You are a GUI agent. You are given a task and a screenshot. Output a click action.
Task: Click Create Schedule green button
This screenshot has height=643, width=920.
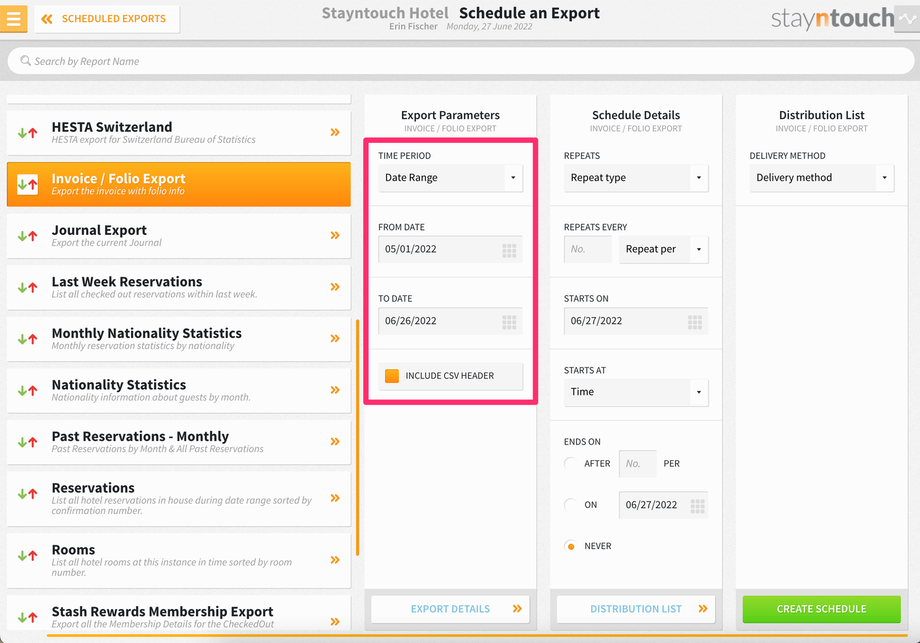click(821, 609)
